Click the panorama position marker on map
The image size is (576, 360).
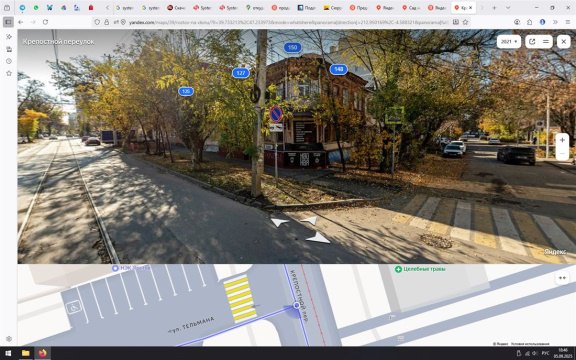click(x=296, y=306)
